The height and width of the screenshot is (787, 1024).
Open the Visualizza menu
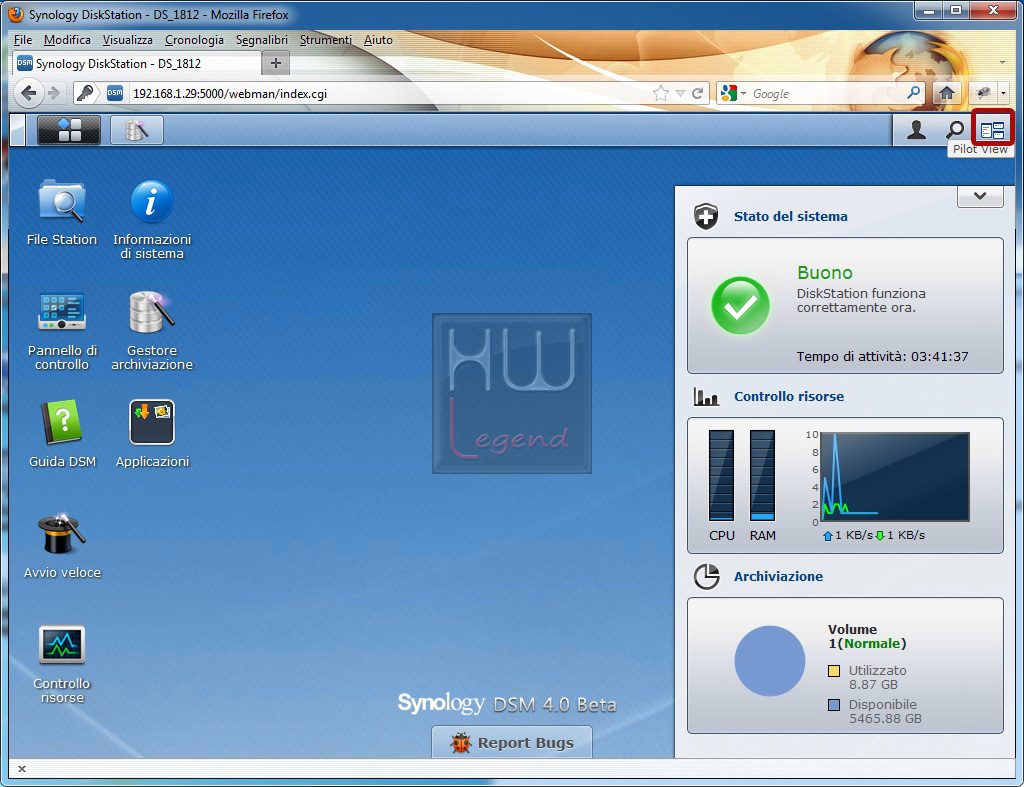(x=127, y=40)
